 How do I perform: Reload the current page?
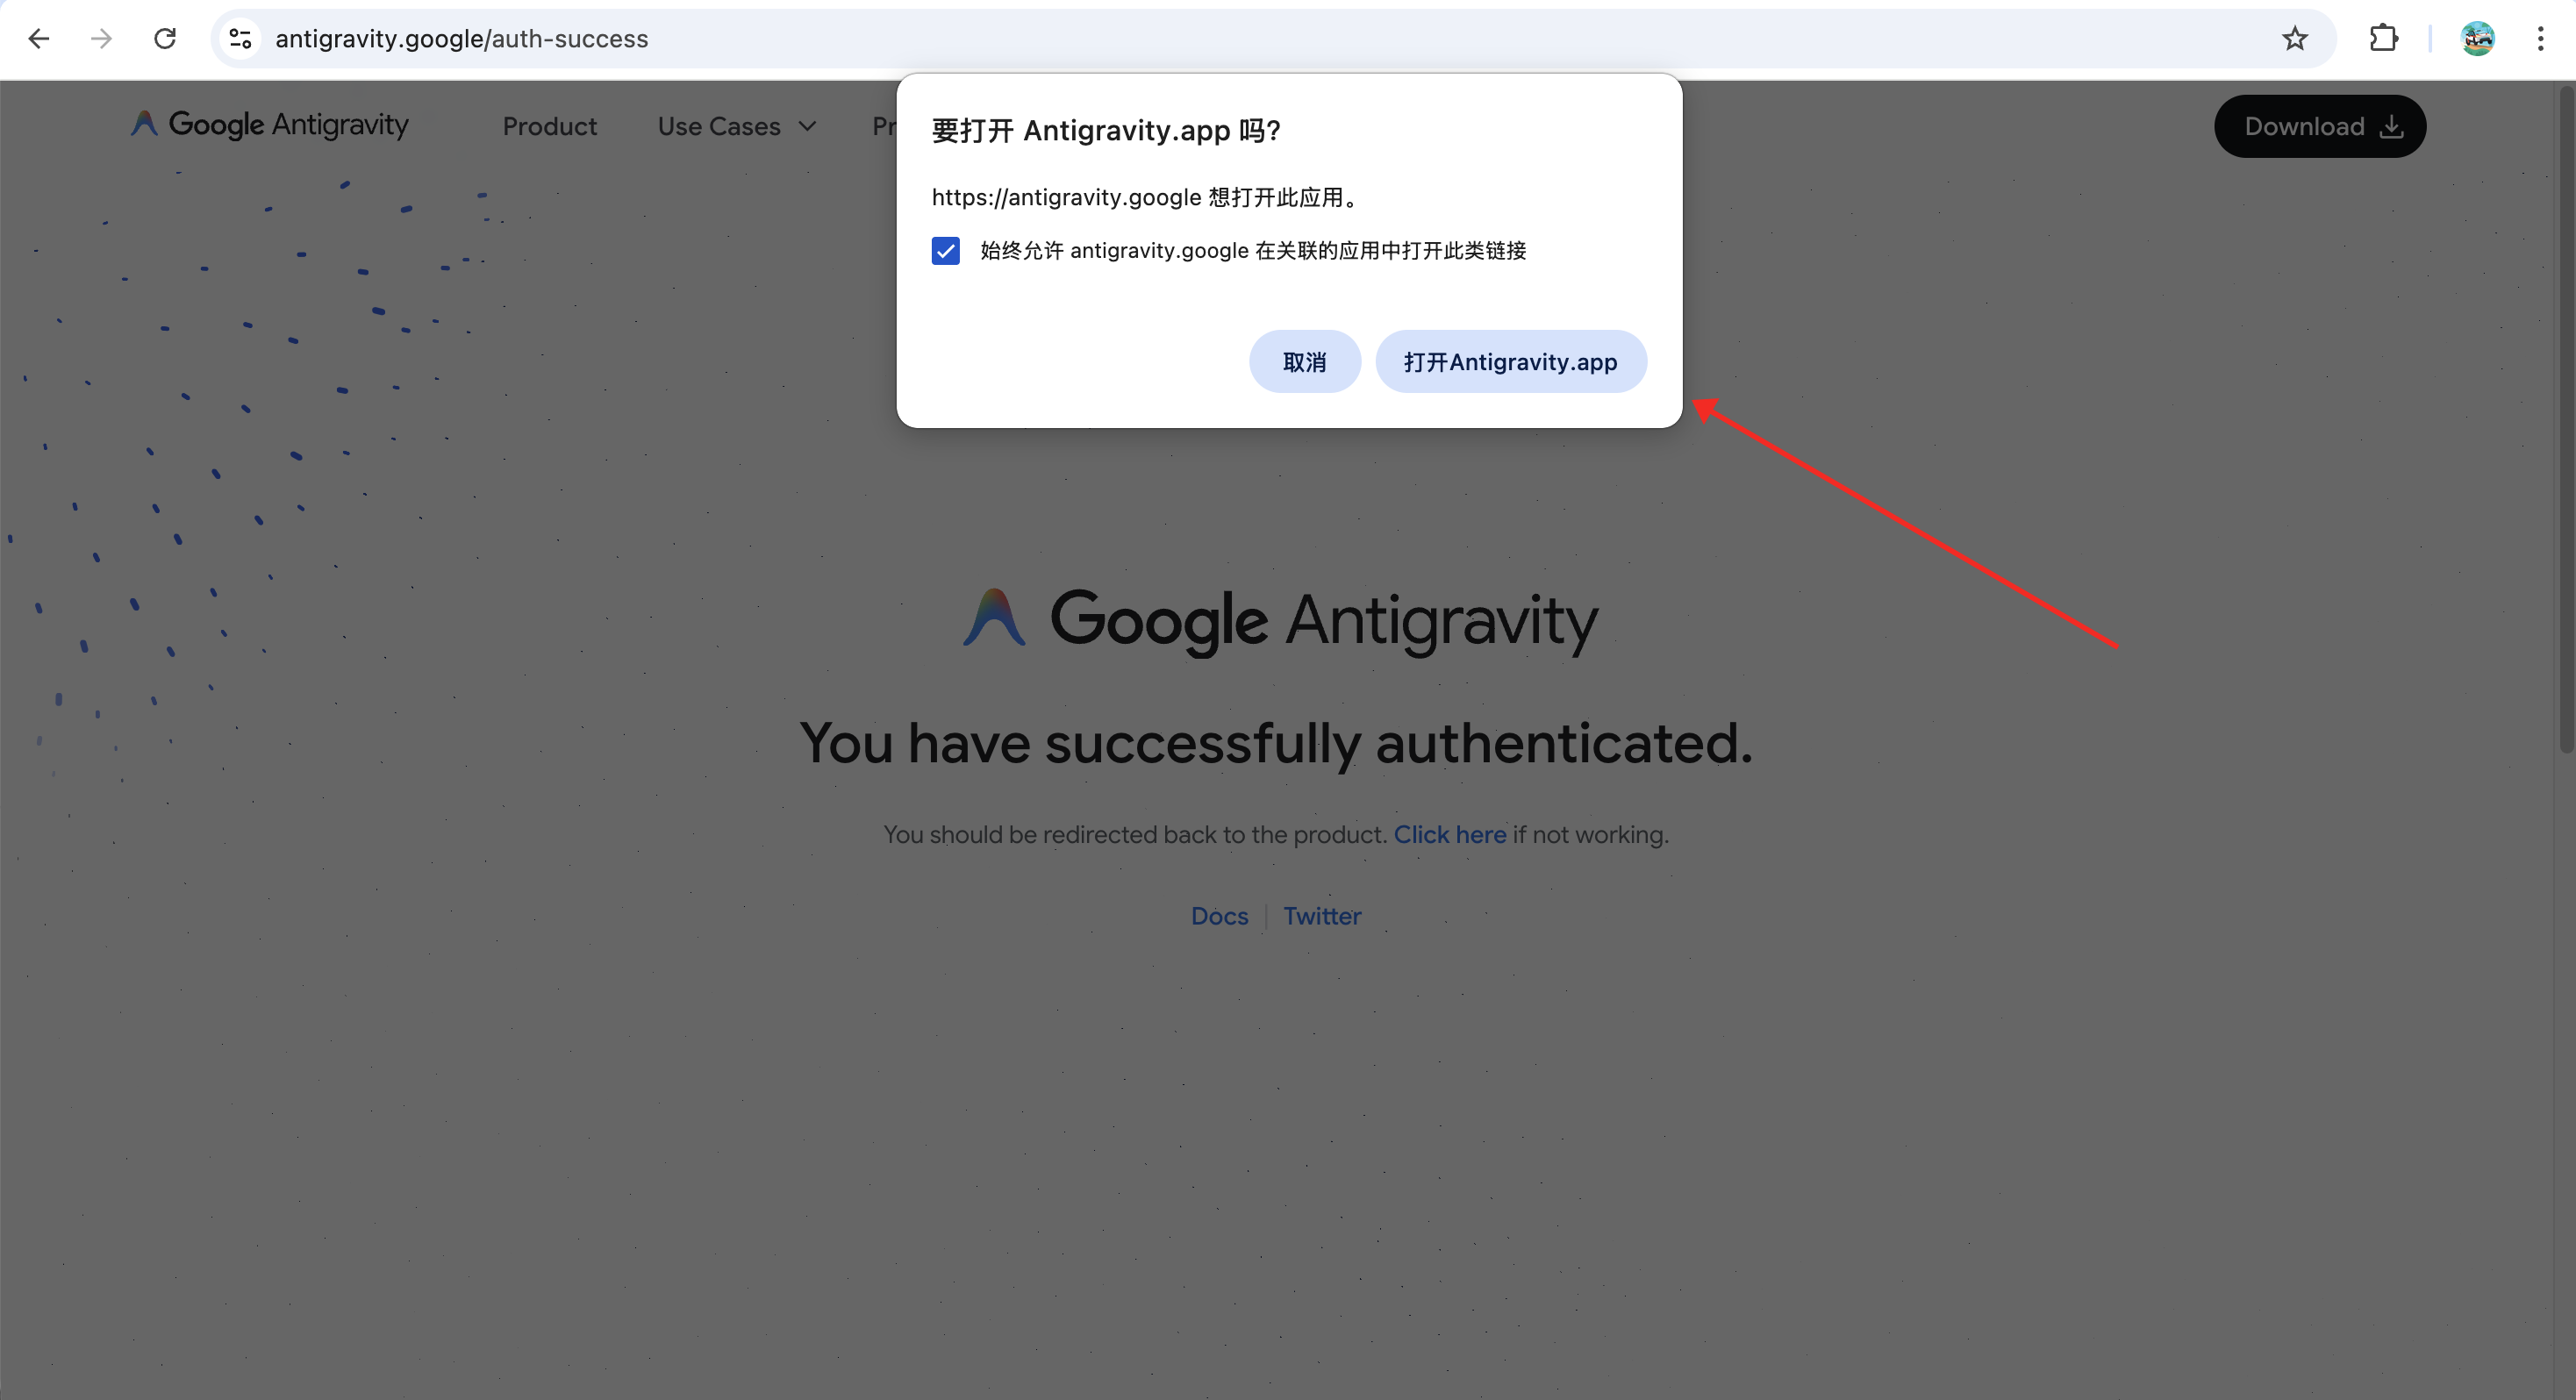click(165, 39)
